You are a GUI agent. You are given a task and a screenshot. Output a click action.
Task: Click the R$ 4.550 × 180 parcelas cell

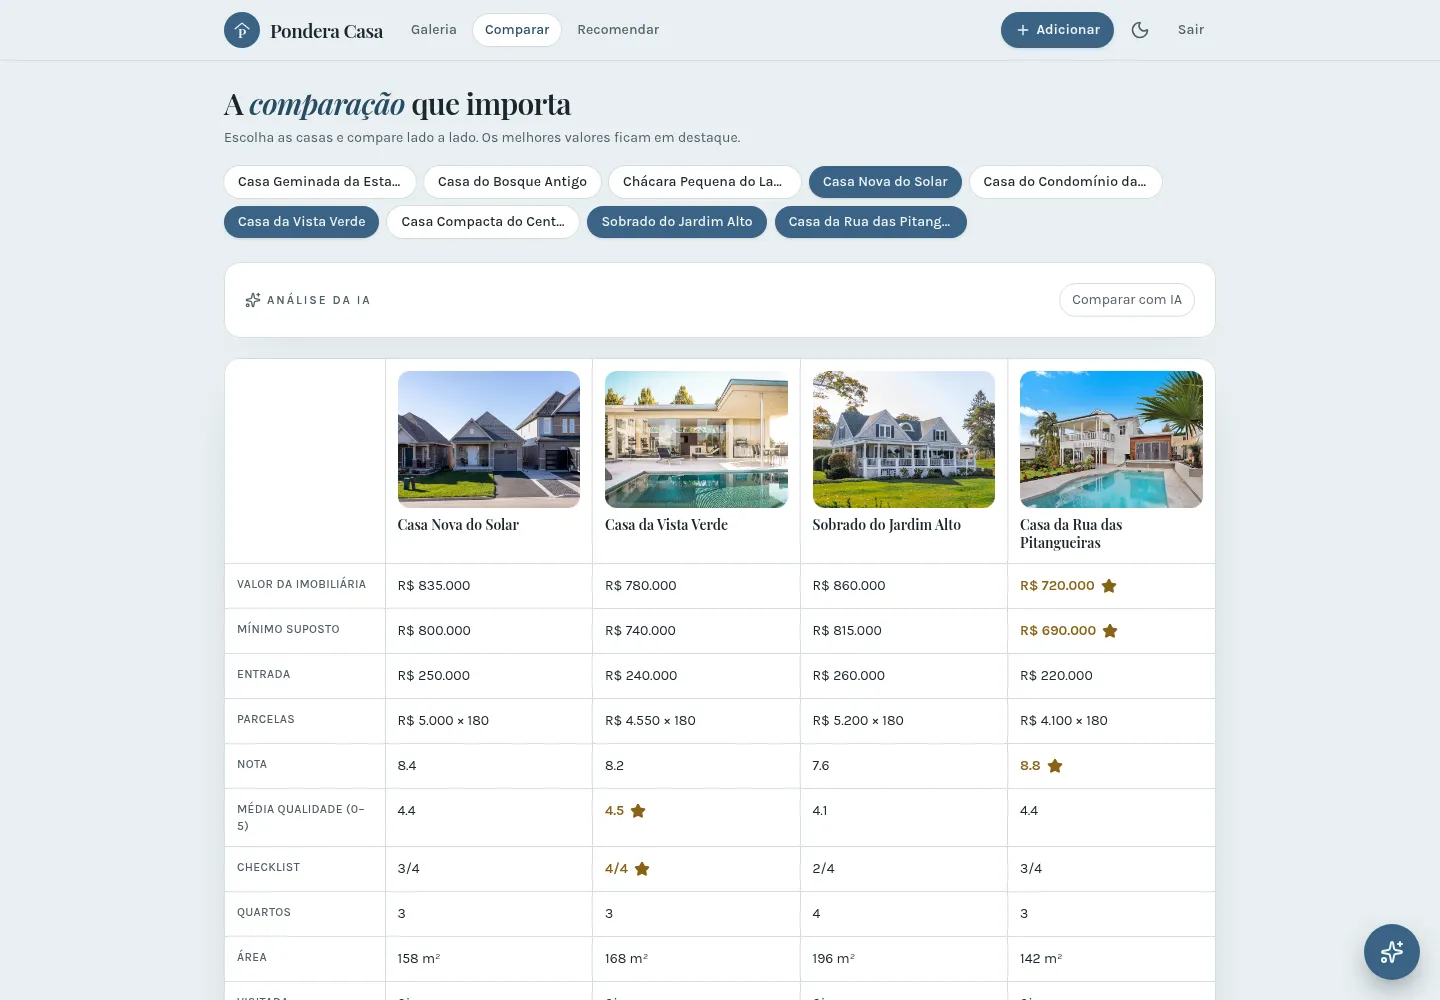(696, 721)
